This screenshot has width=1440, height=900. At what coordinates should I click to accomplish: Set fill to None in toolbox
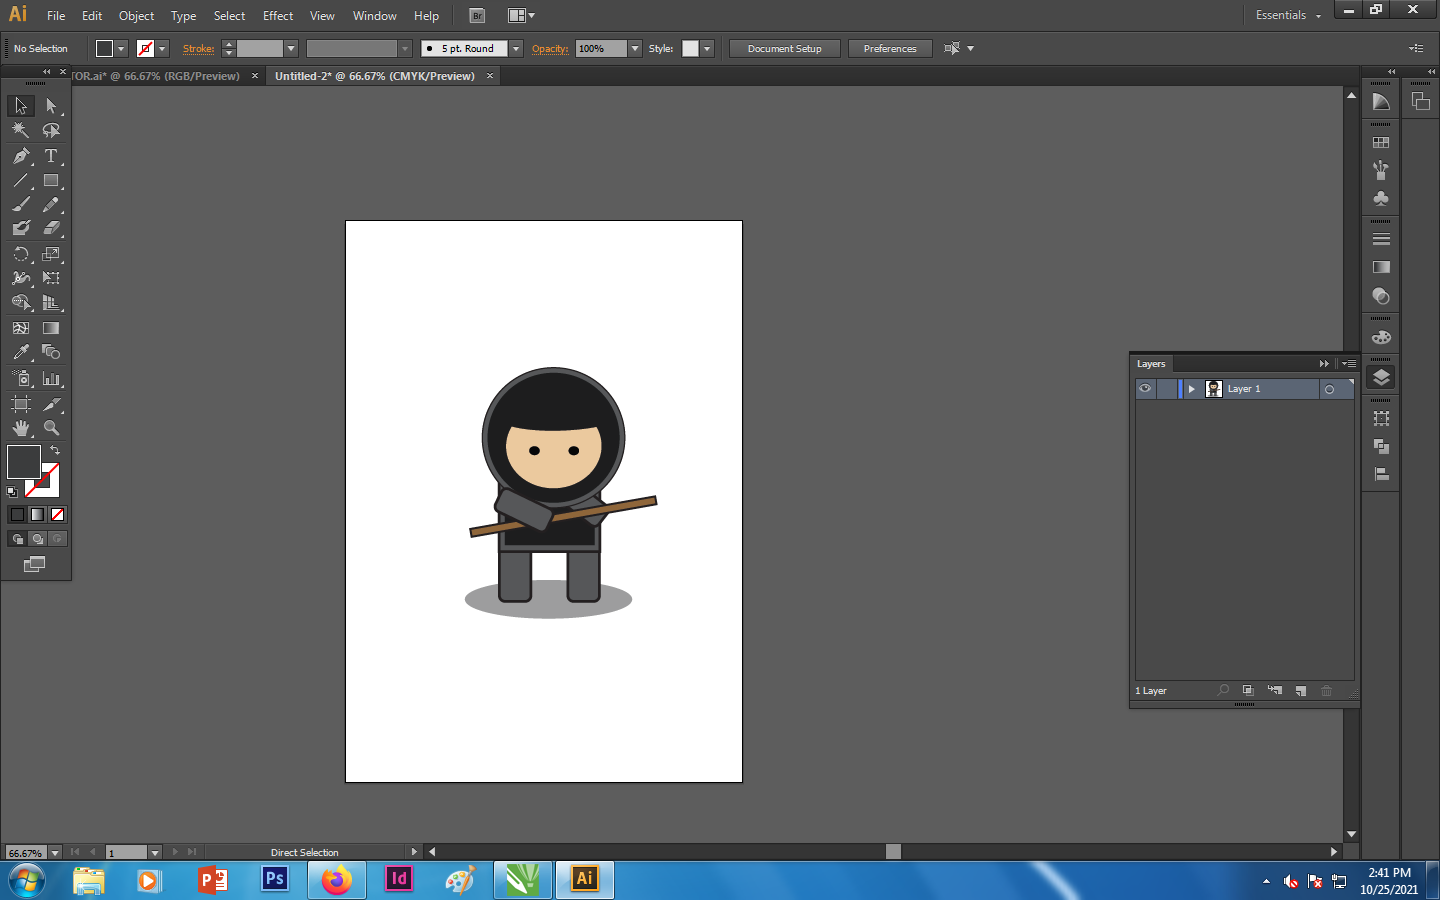click(57, 514)
